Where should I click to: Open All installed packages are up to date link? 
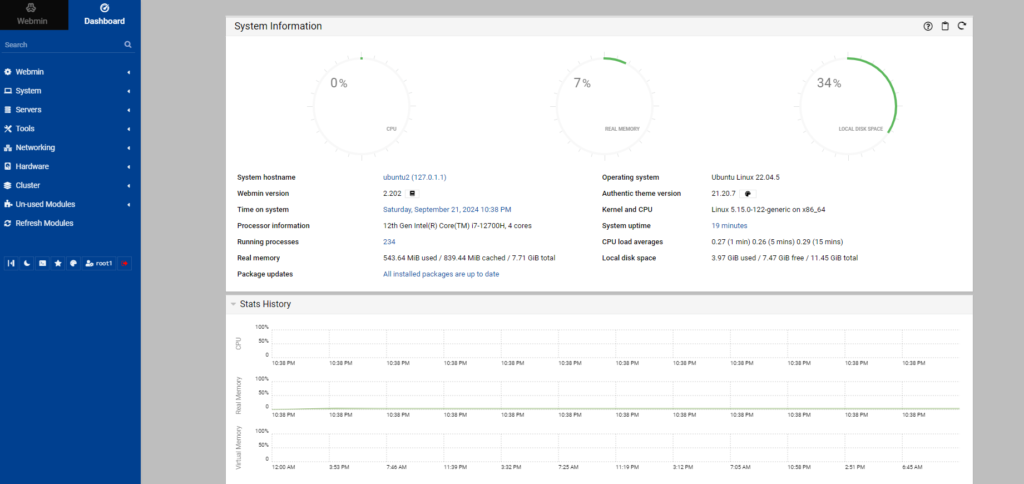[x=441, y=274]
